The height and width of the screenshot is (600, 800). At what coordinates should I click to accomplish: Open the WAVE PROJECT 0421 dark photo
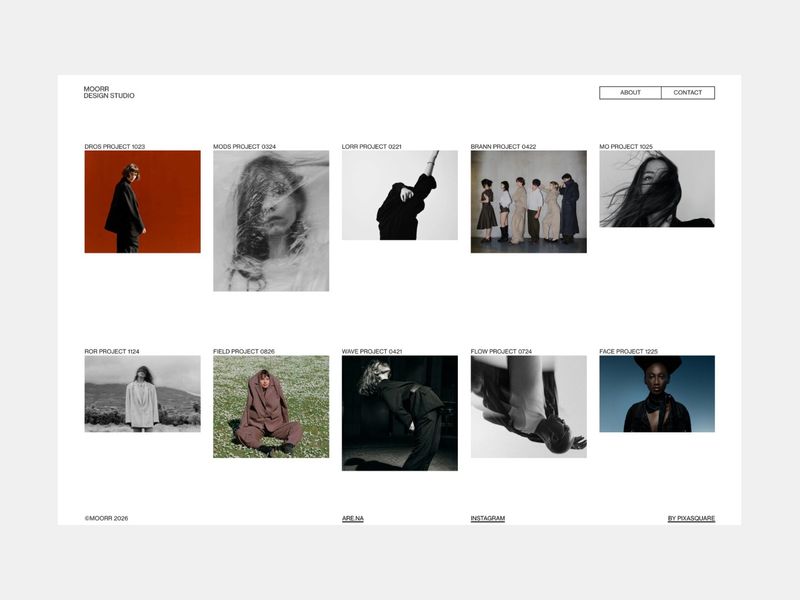(x=399, y=413)
